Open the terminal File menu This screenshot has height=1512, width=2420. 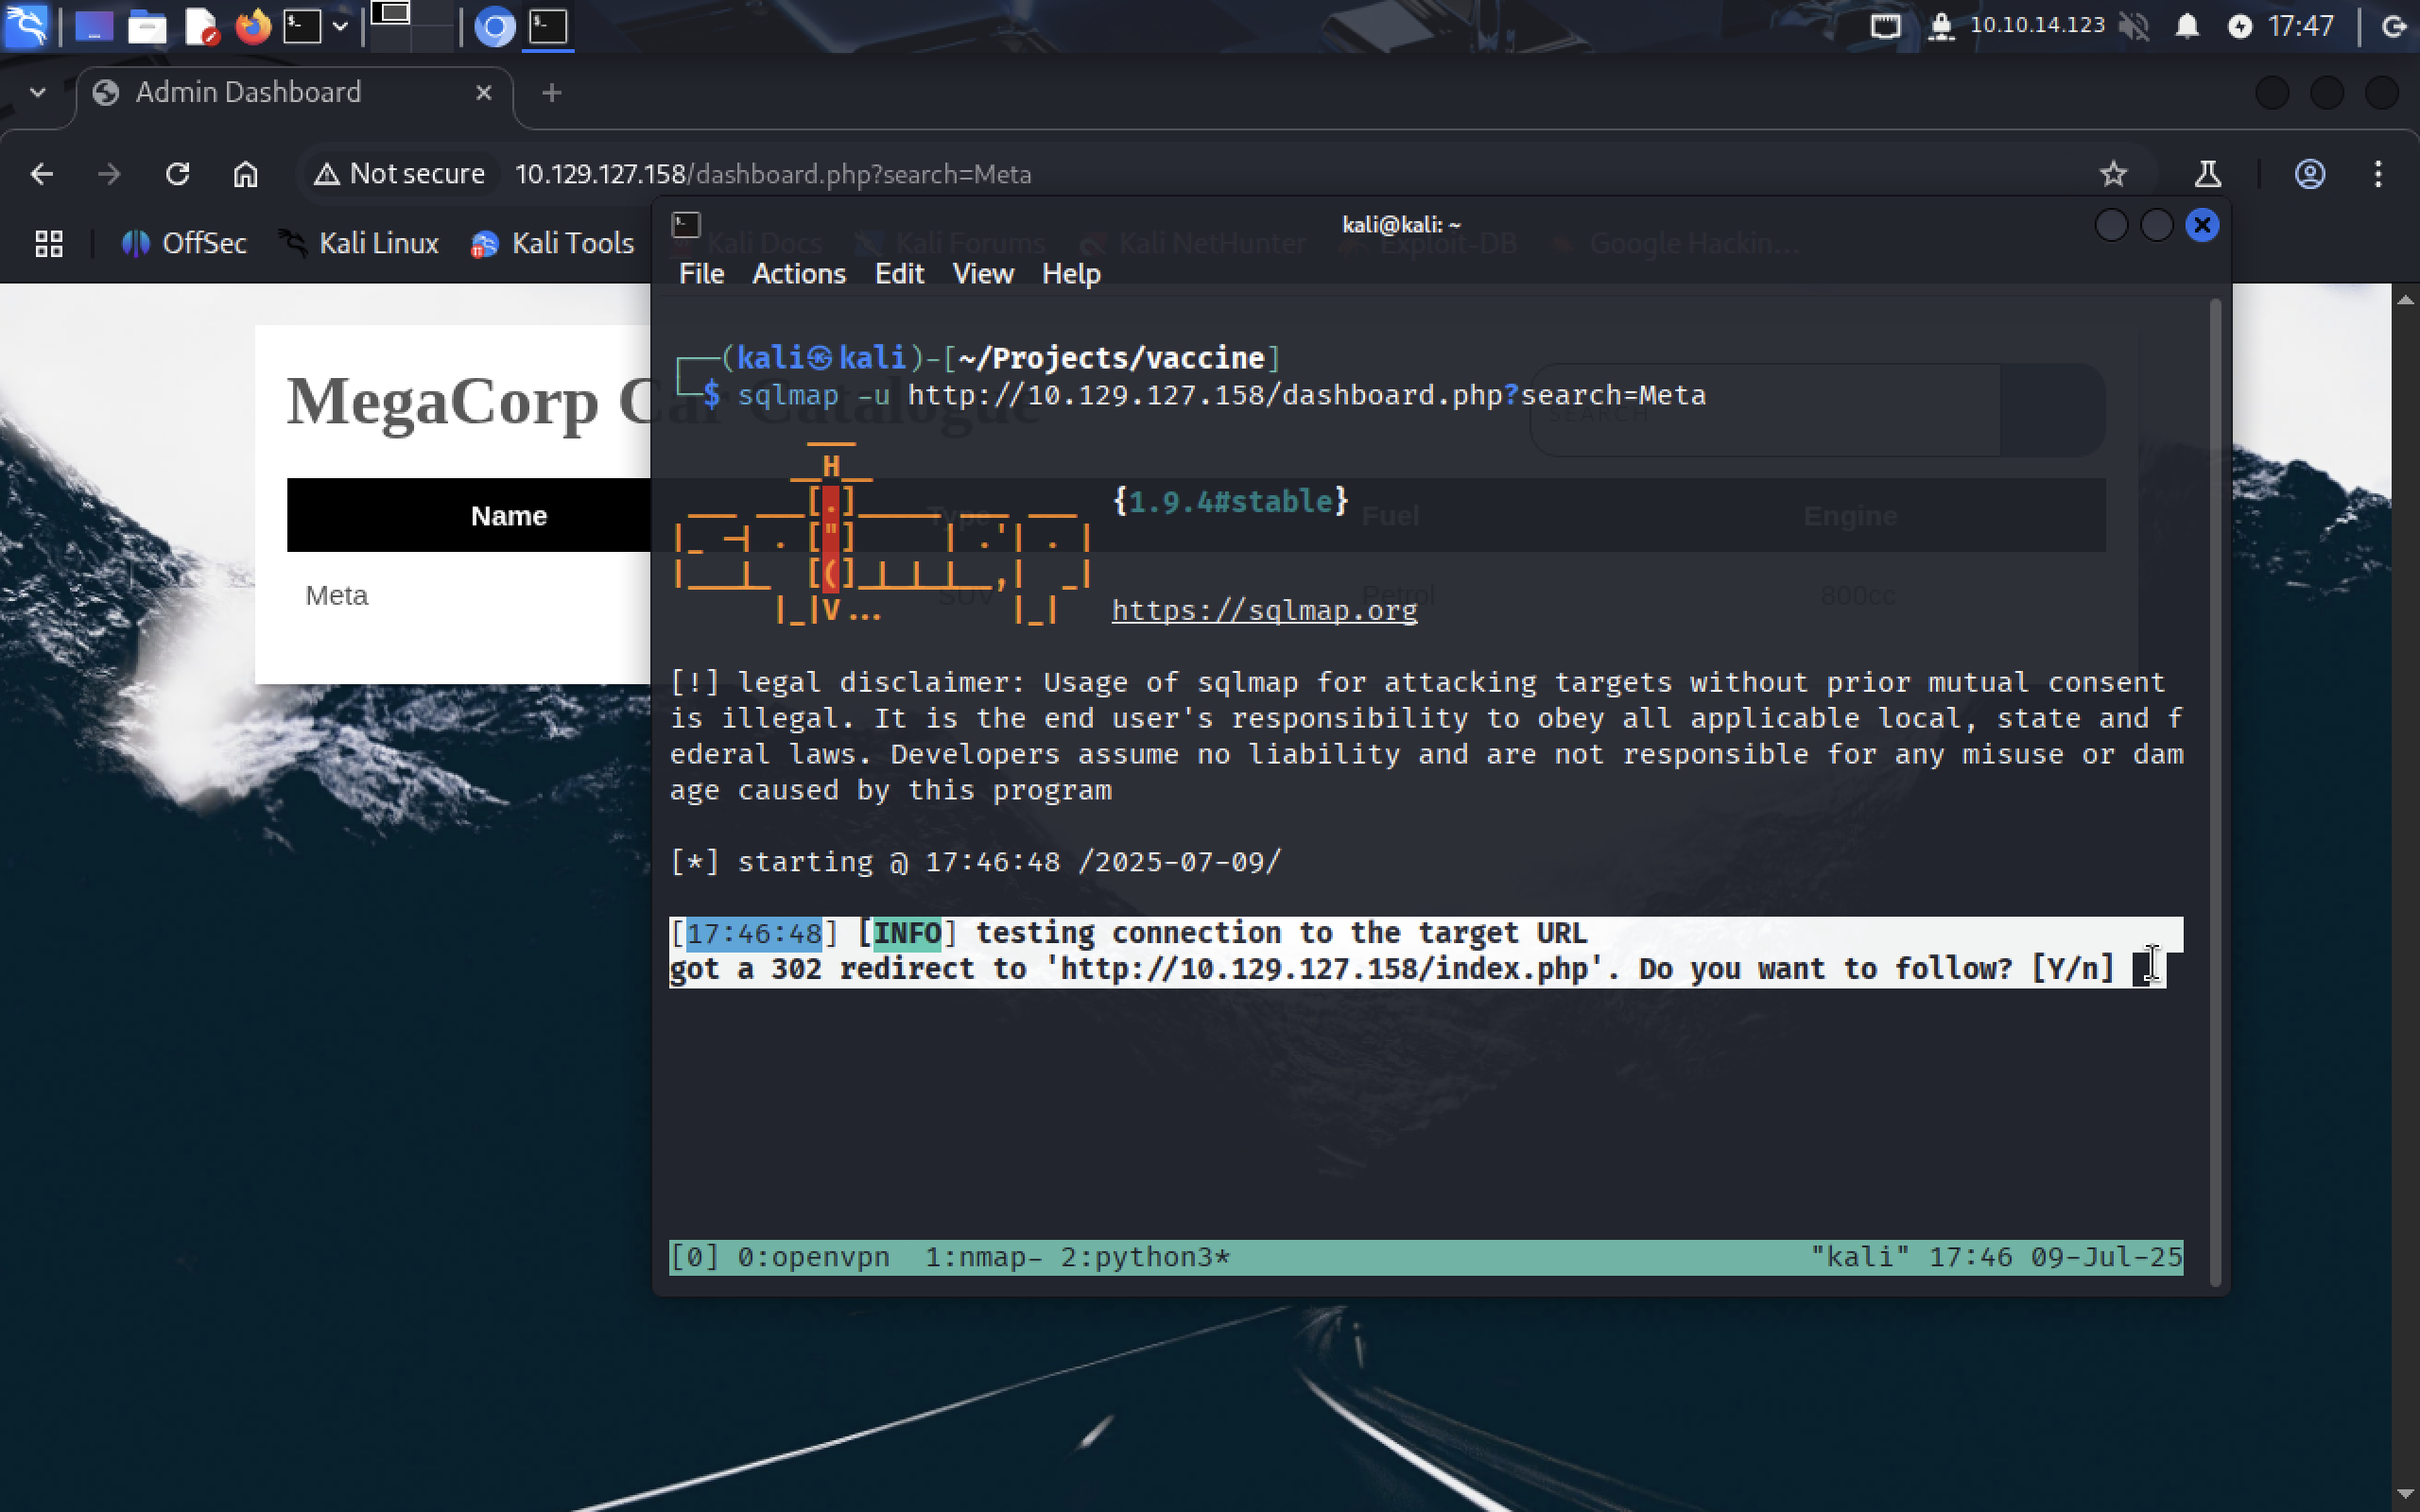pos(701,274)
